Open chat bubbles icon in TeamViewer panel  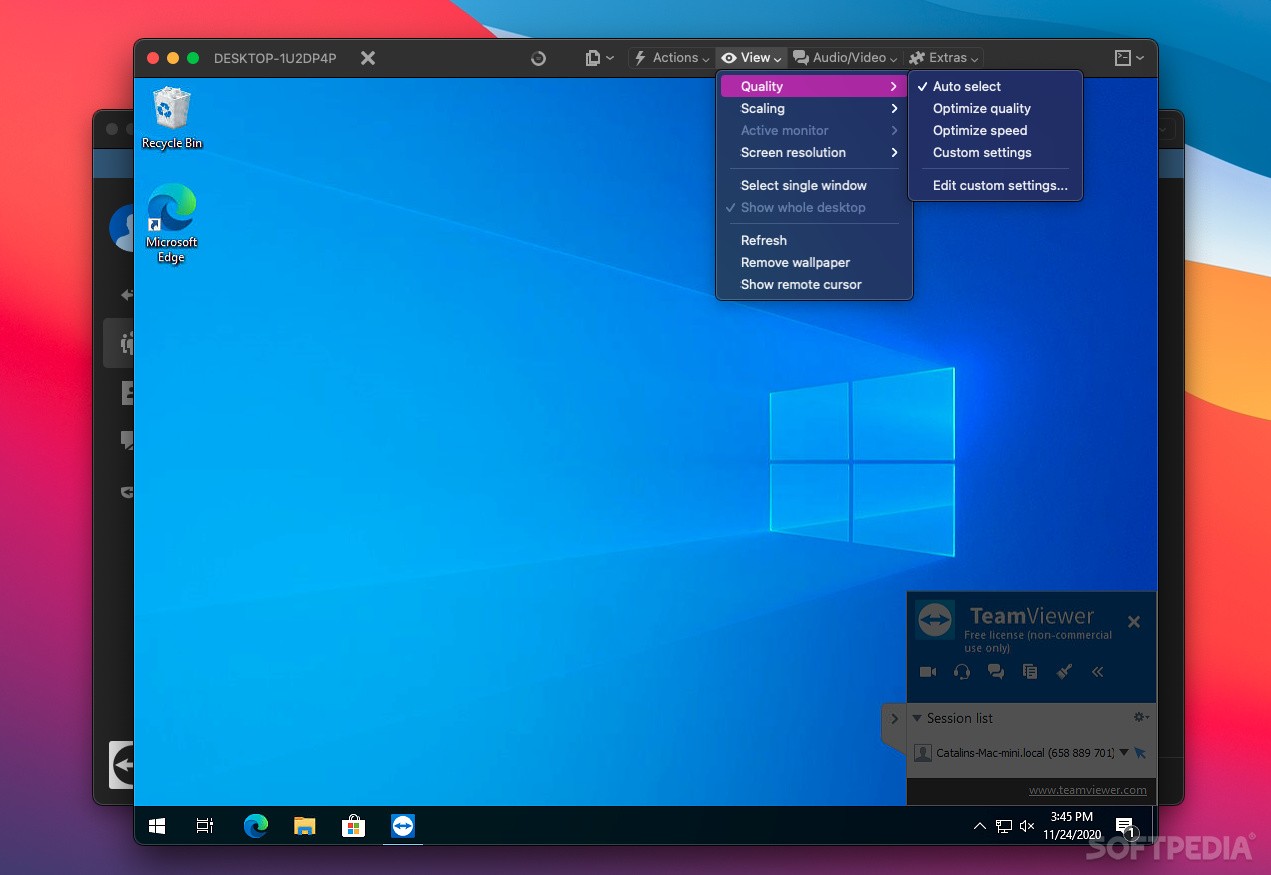pyautogui.click(x=996, y=672)
